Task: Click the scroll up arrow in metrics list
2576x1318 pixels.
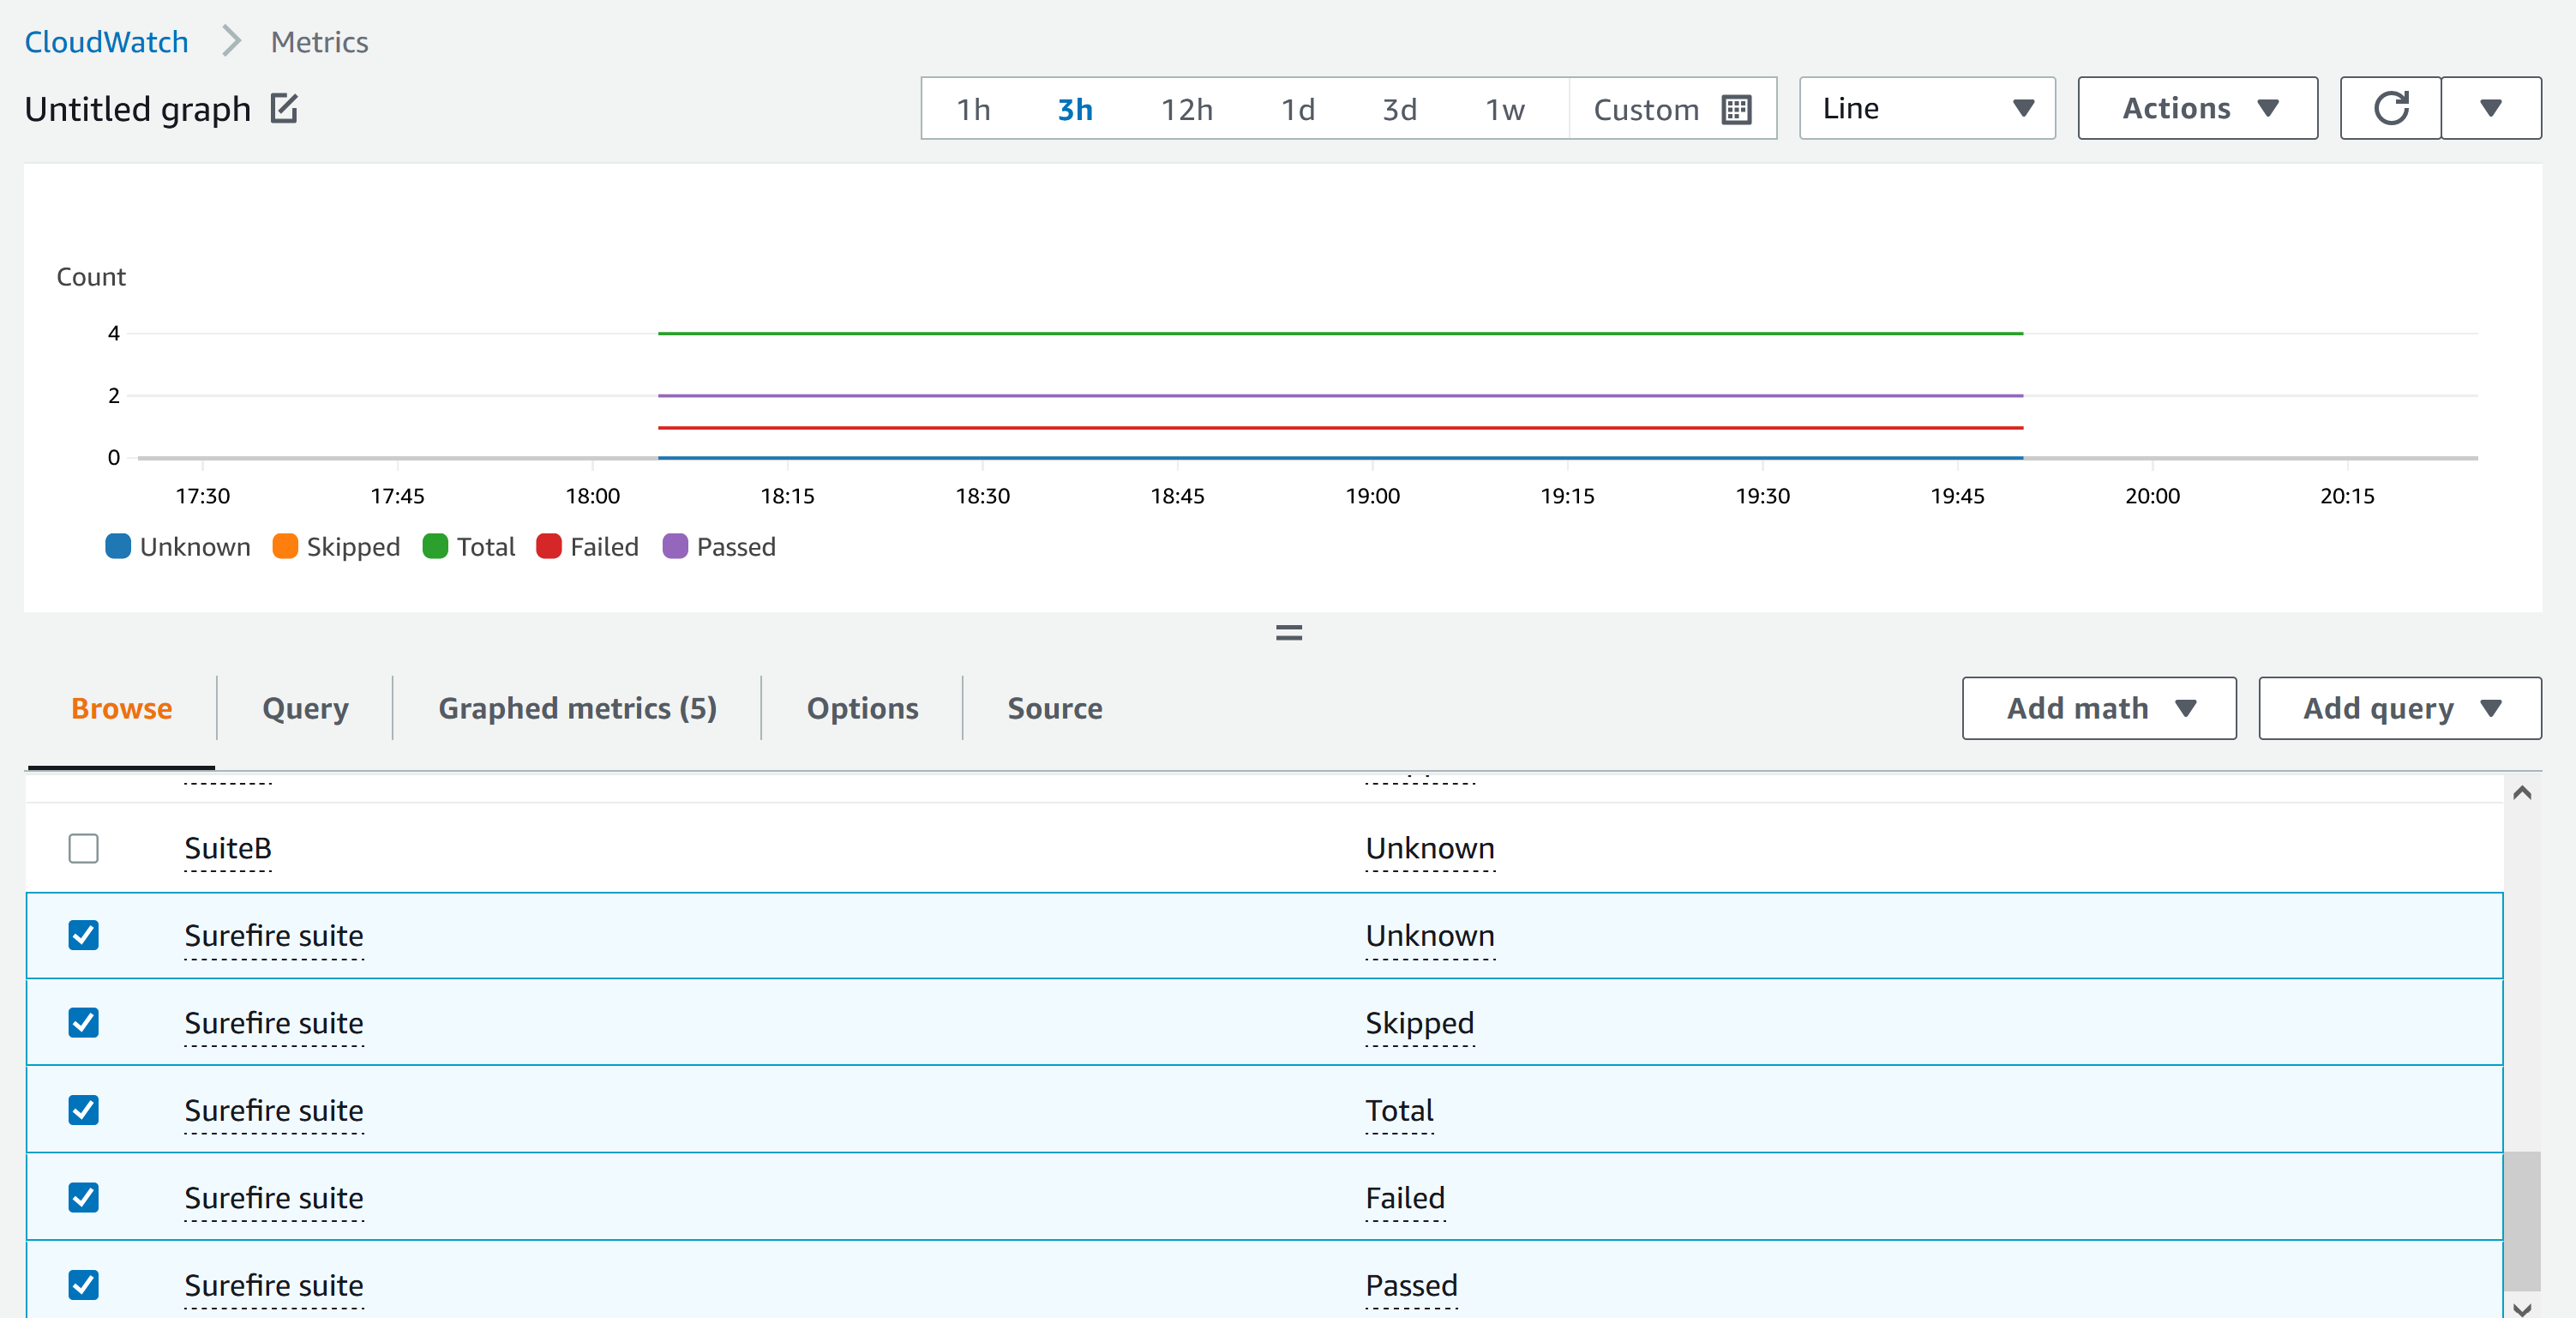Action: tap(2522, 793)
